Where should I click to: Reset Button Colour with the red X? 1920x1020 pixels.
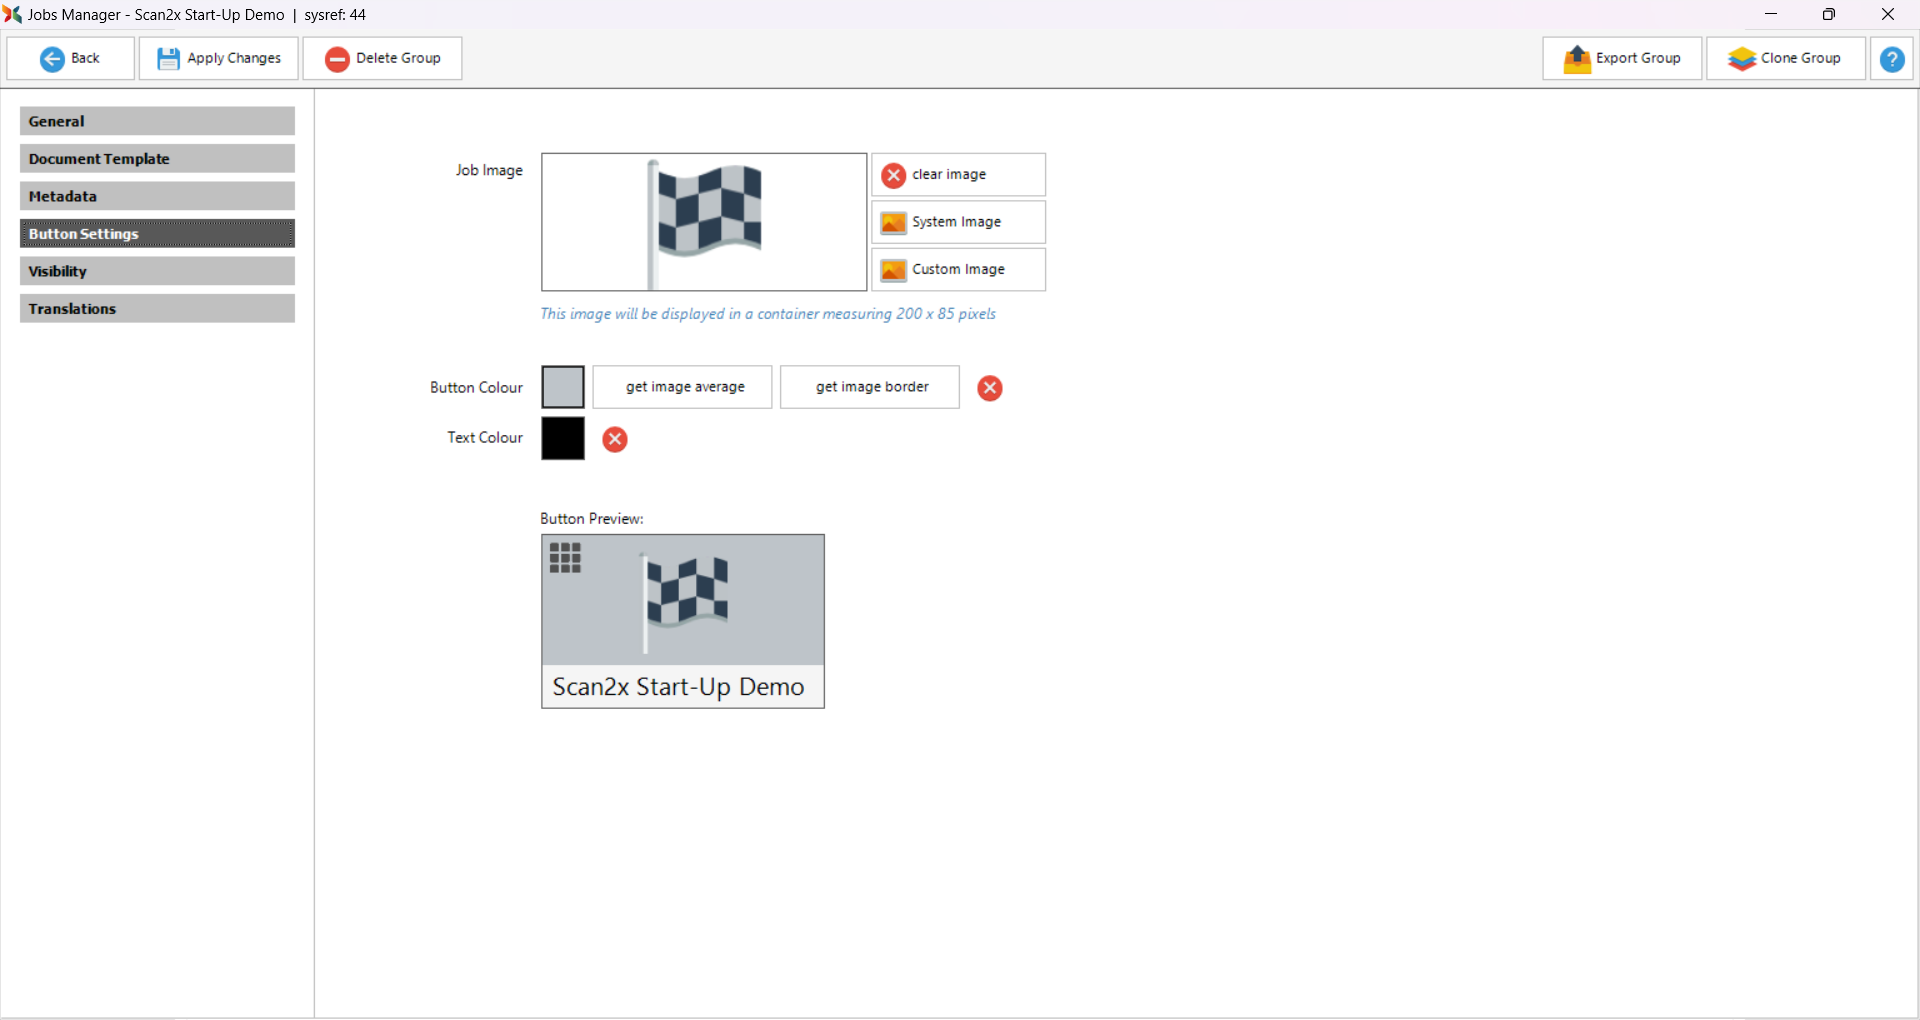pyautogui.click(x=989, y=388)
